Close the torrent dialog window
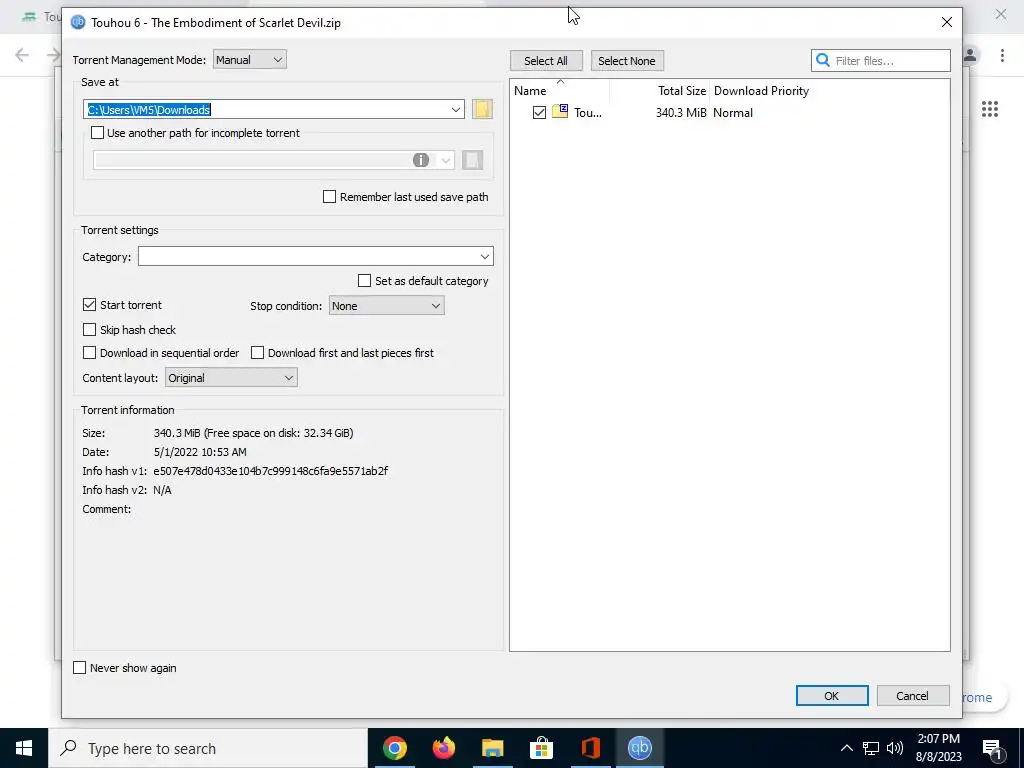Image resolution: width=1024 pixels, height=768 pixels. 947,22
